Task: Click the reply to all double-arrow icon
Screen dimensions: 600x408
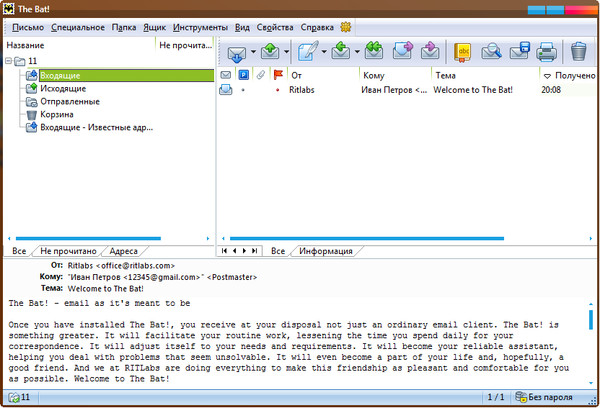Action: coord(374,51)
